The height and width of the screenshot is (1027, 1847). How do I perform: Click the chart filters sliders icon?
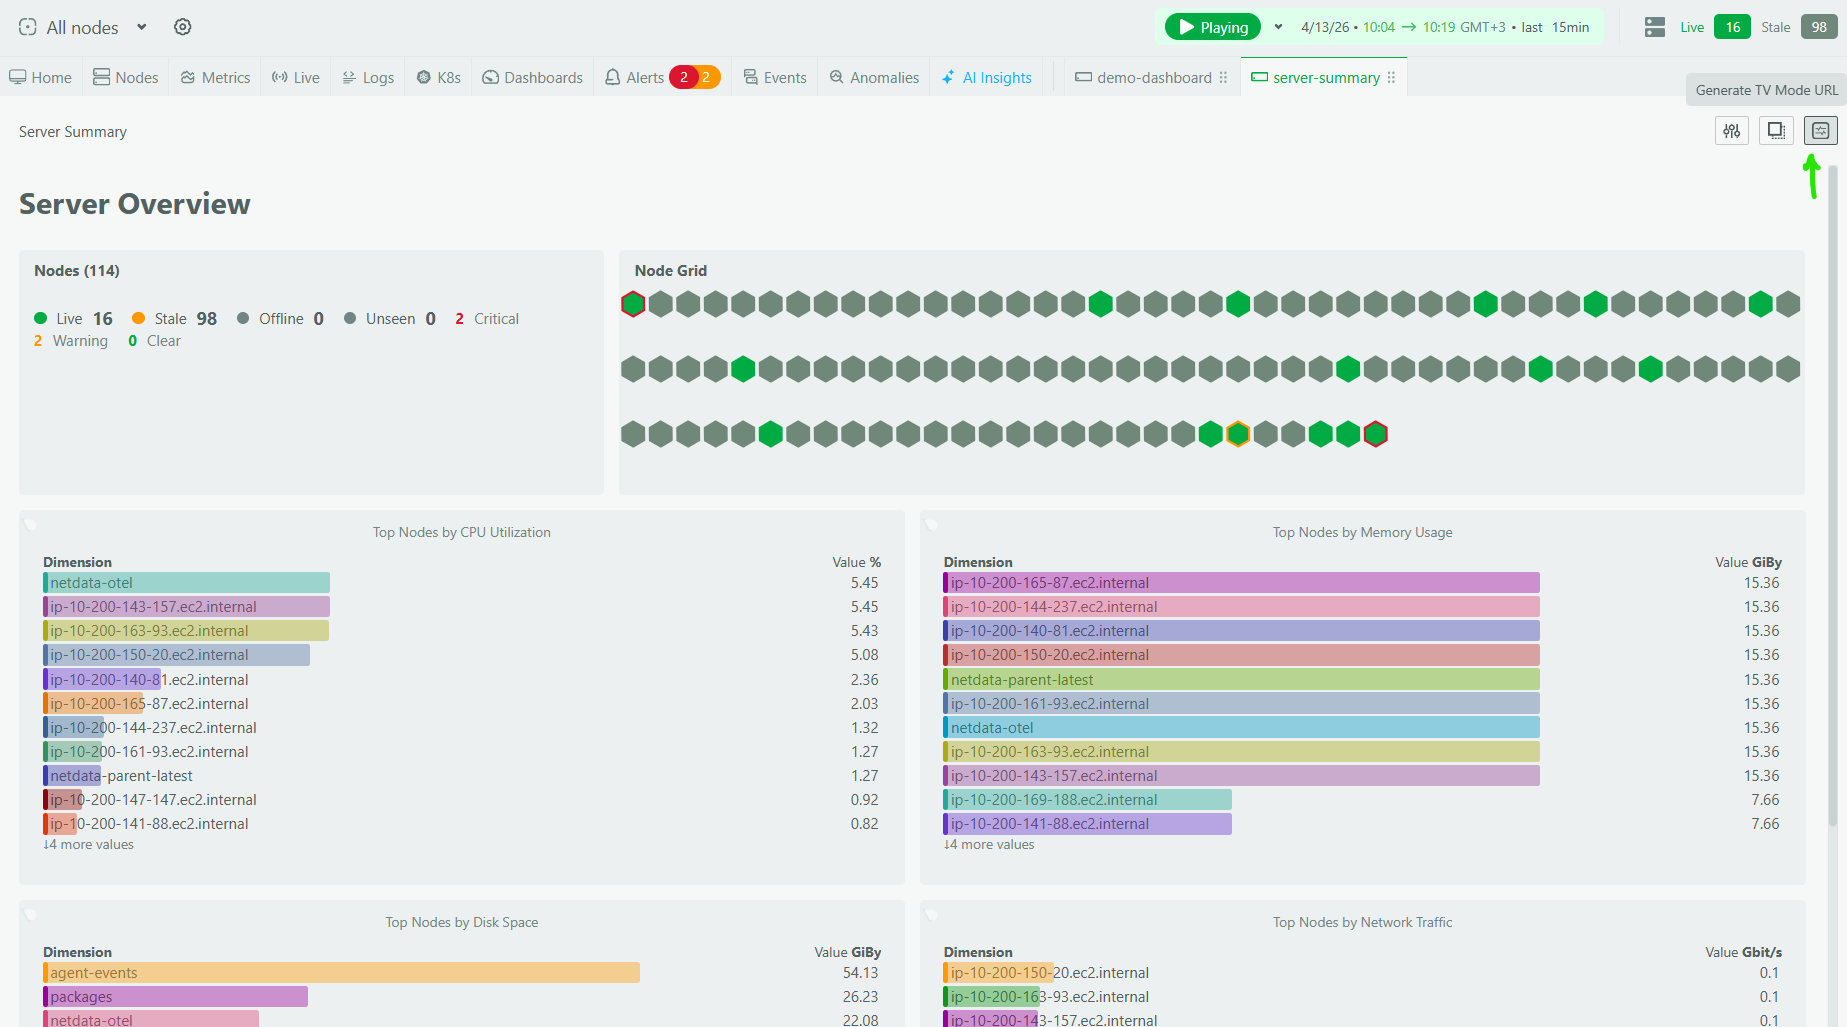[1731, 130]
